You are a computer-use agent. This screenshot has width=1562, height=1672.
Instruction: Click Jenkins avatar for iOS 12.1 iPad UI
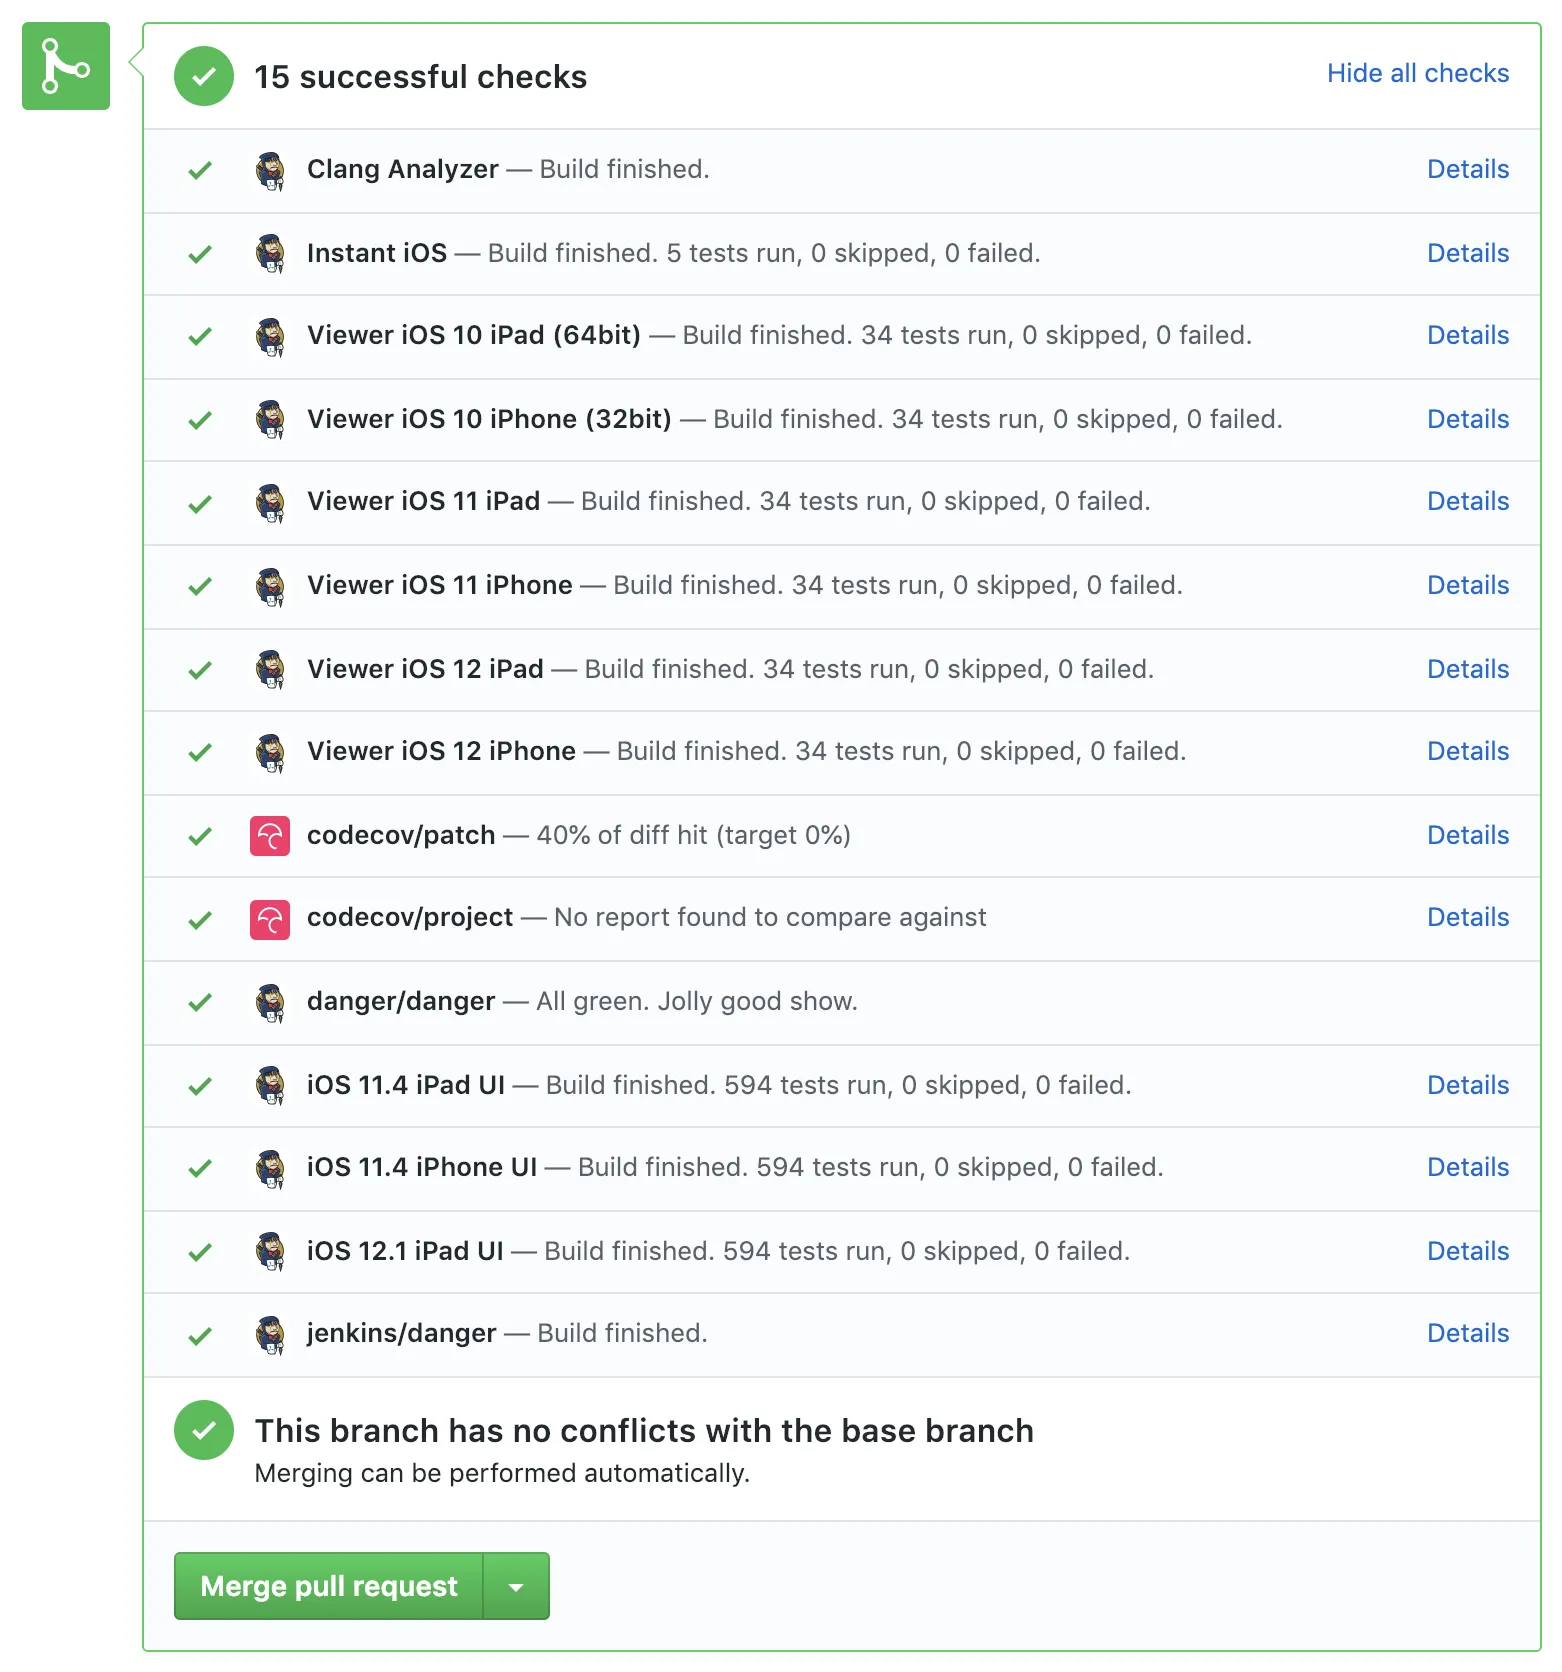(x=270, y=1252)
